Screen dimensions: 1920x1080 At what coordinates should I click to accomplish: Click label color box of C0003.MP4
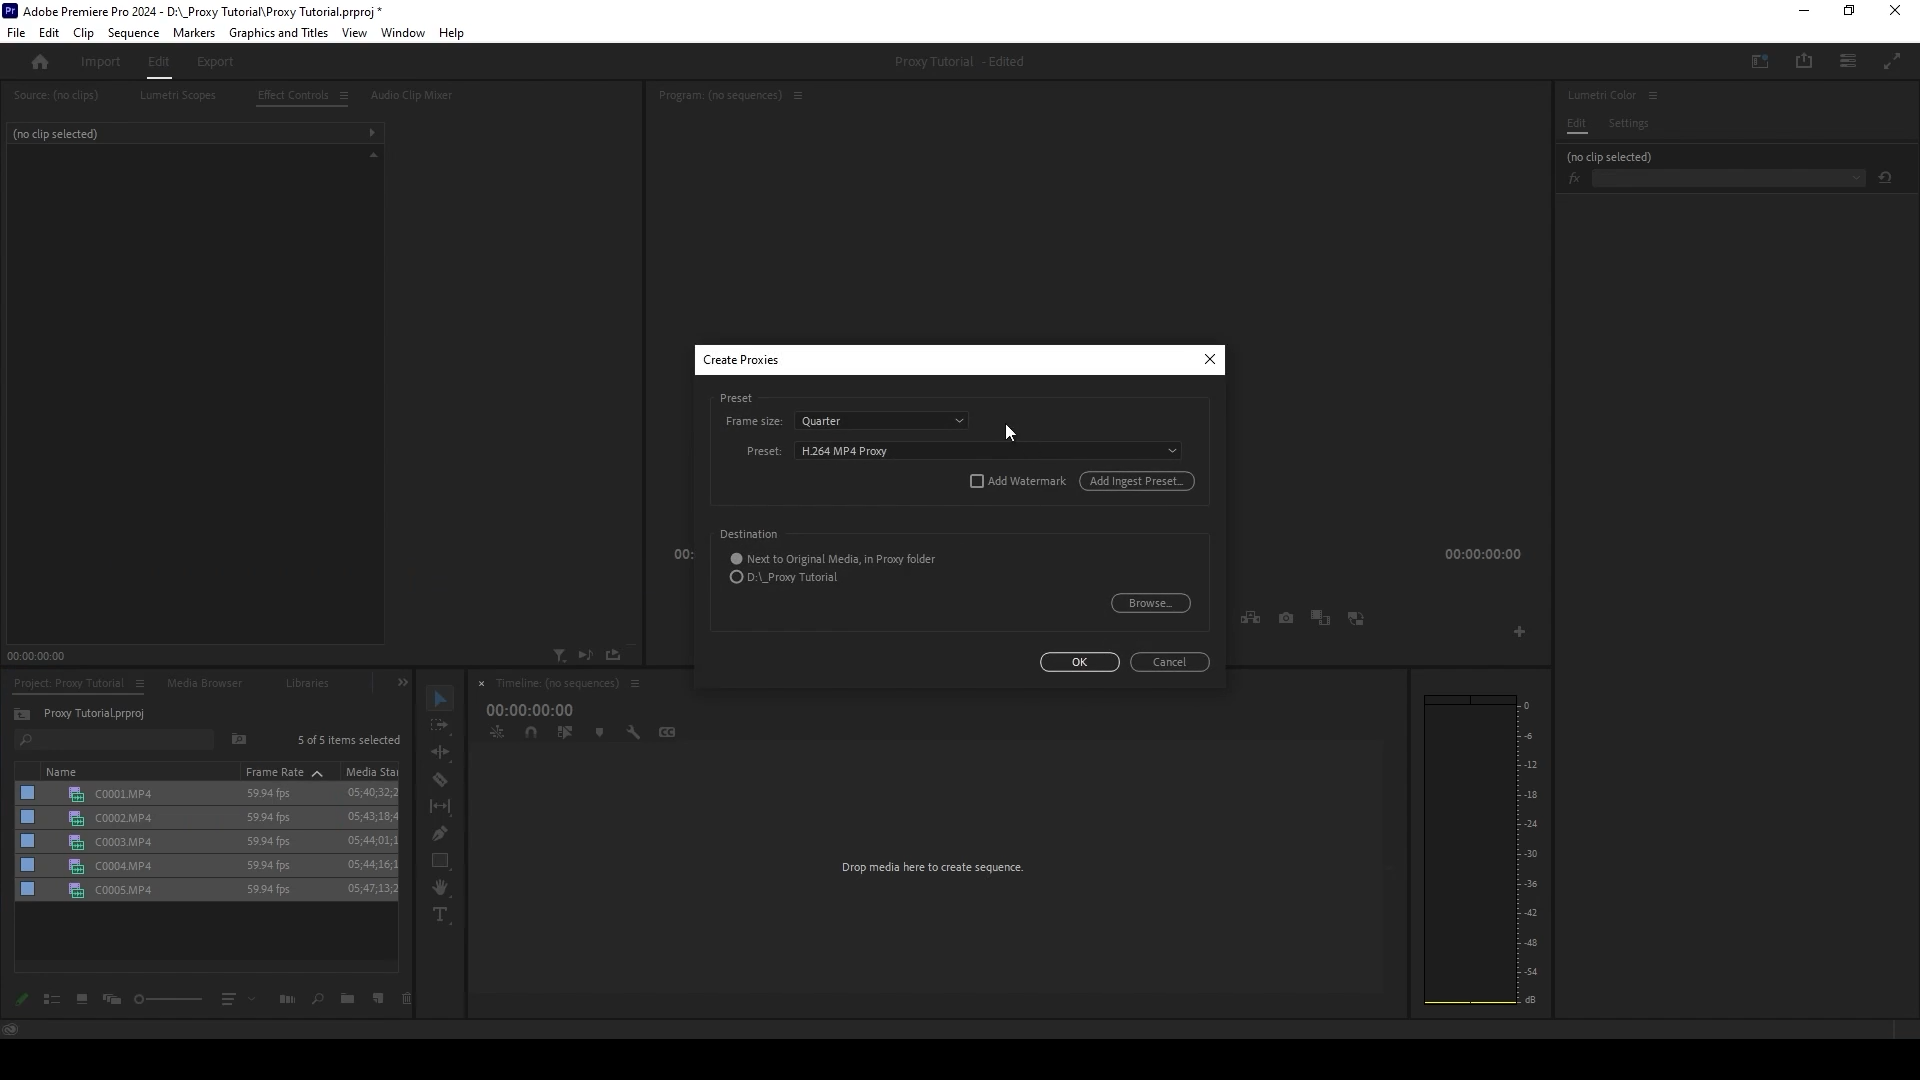click(28, 842)
